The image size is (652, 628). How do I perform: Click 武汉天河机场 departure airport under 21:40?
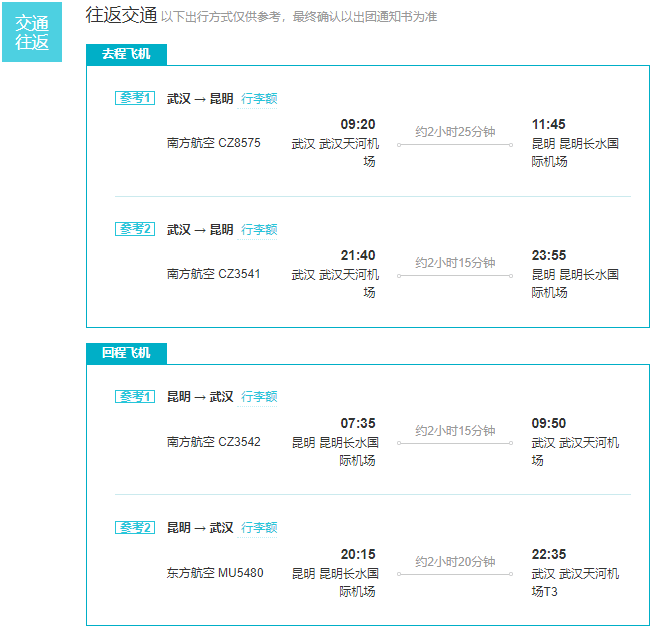coord(335,284)
